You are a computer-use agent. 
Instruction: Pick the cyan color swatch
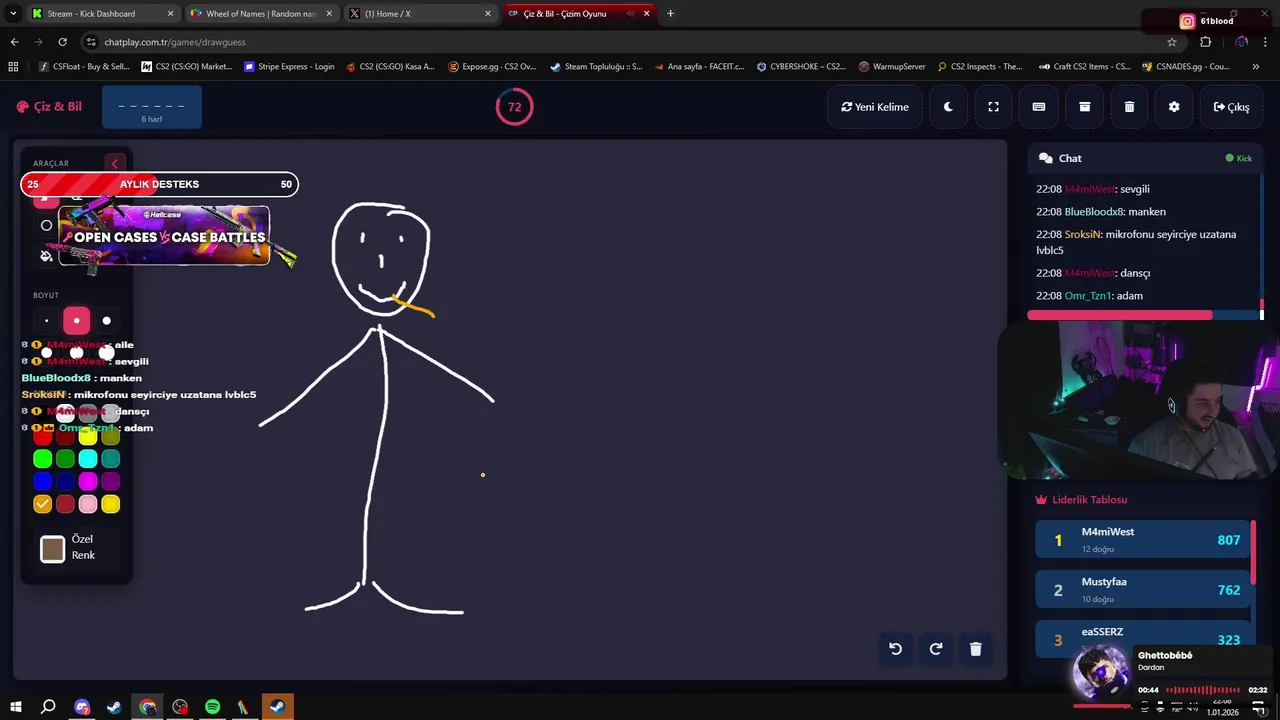[88, 459]
